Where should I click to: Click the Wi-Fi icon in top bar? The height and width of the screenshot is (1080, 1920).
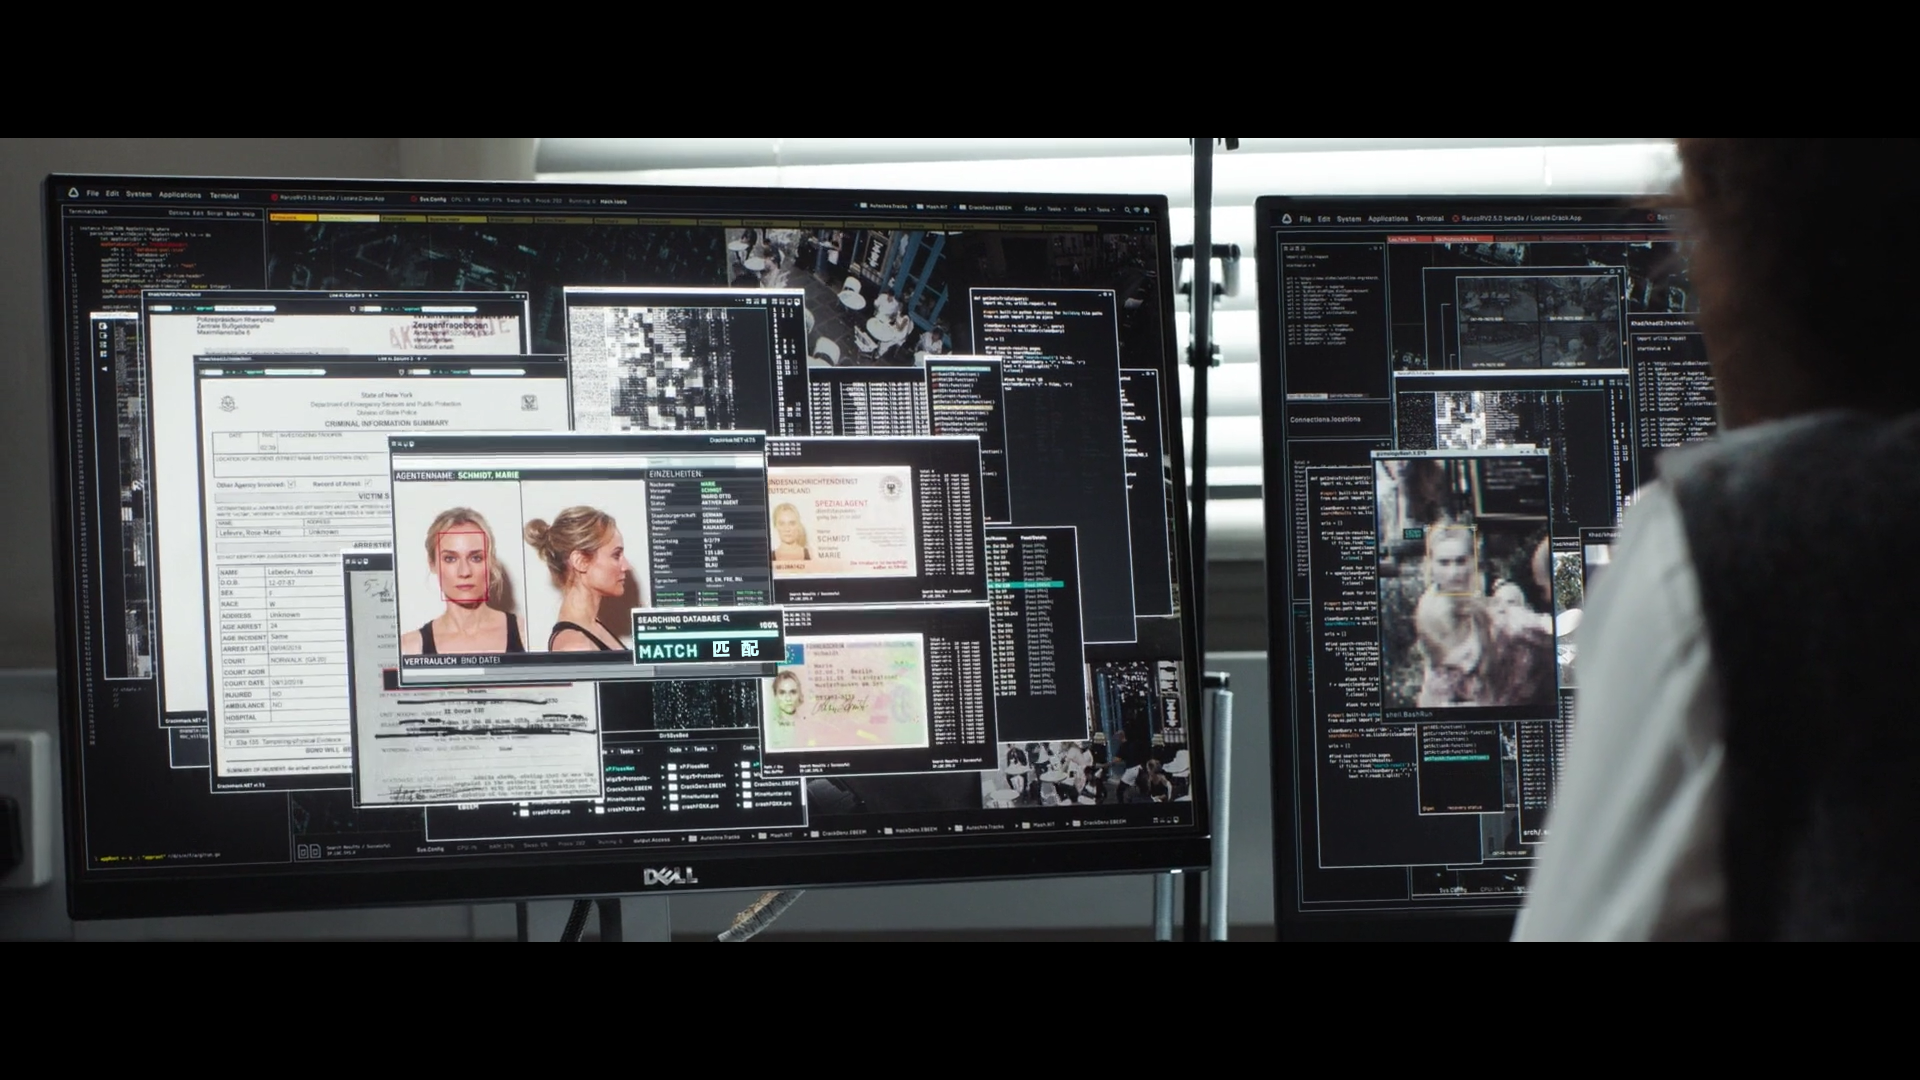(x=1137, y=210)
